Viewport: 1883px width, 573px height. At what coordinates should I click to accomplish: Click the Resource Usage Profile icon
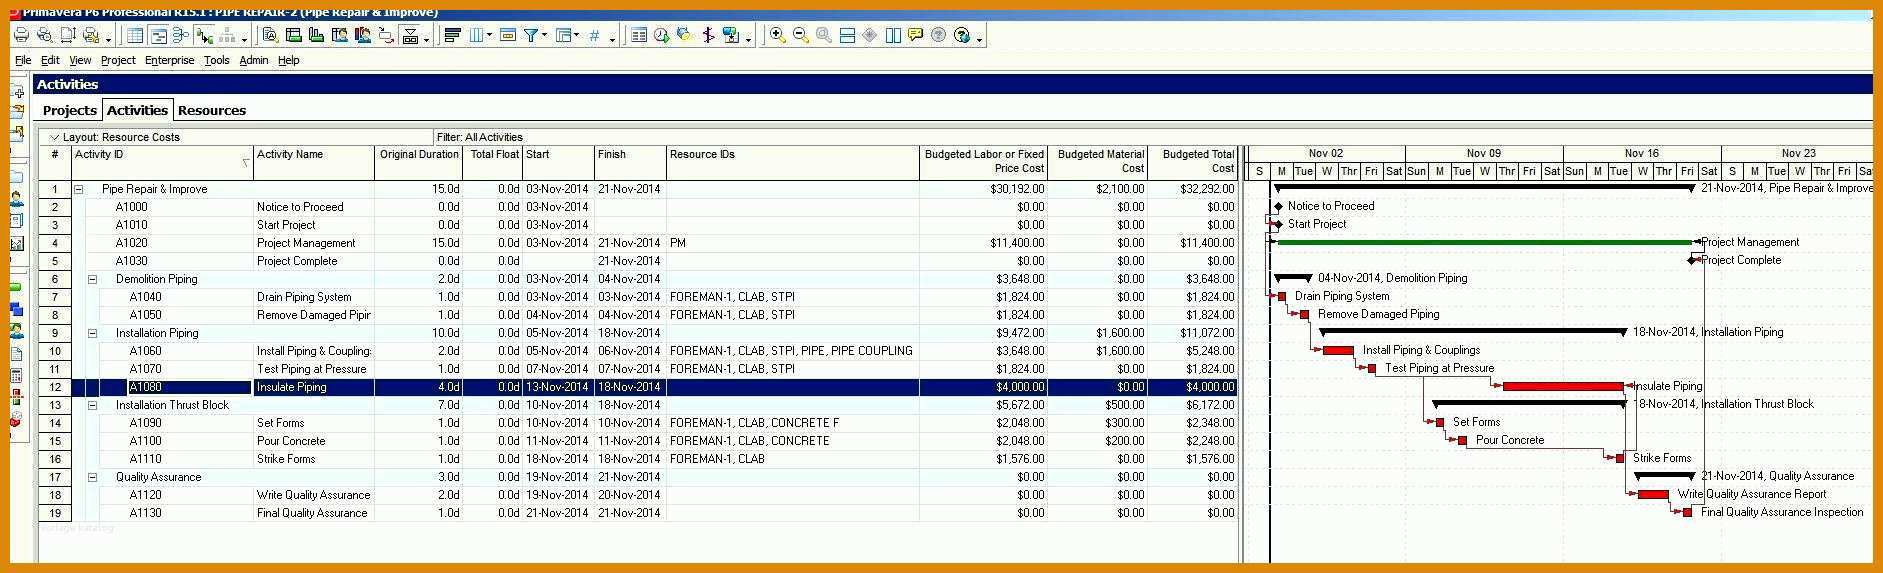[362, 35]
